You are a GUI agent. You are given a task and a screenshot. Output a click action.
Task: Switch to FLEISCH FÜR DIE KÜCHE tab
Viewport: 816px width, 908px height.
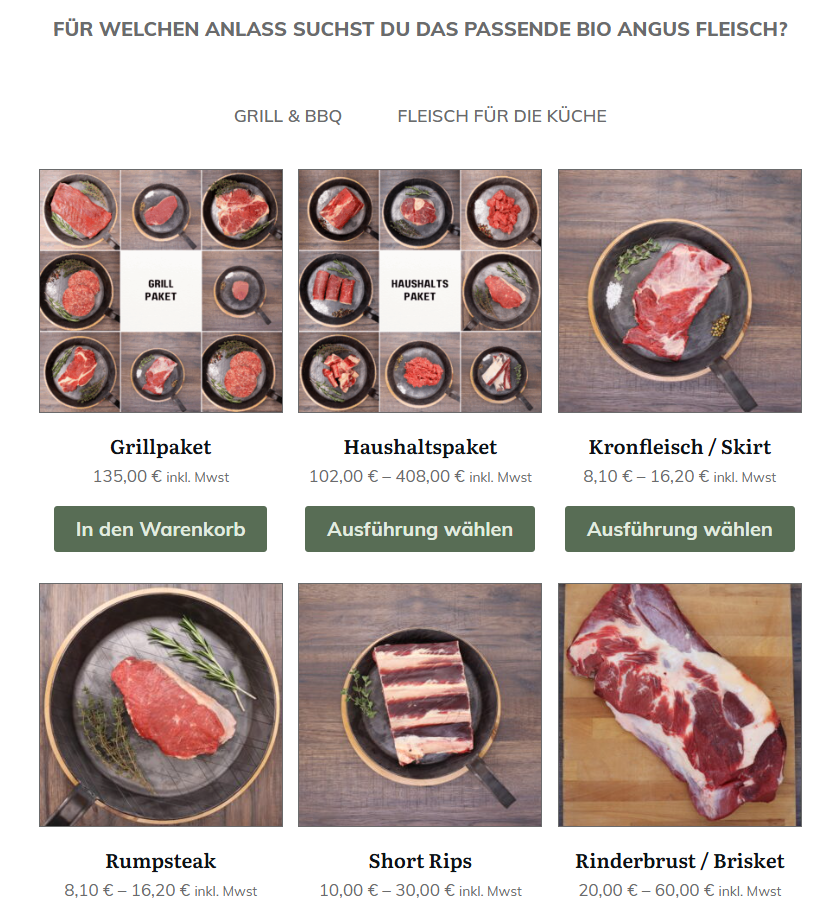pos(502,116)
